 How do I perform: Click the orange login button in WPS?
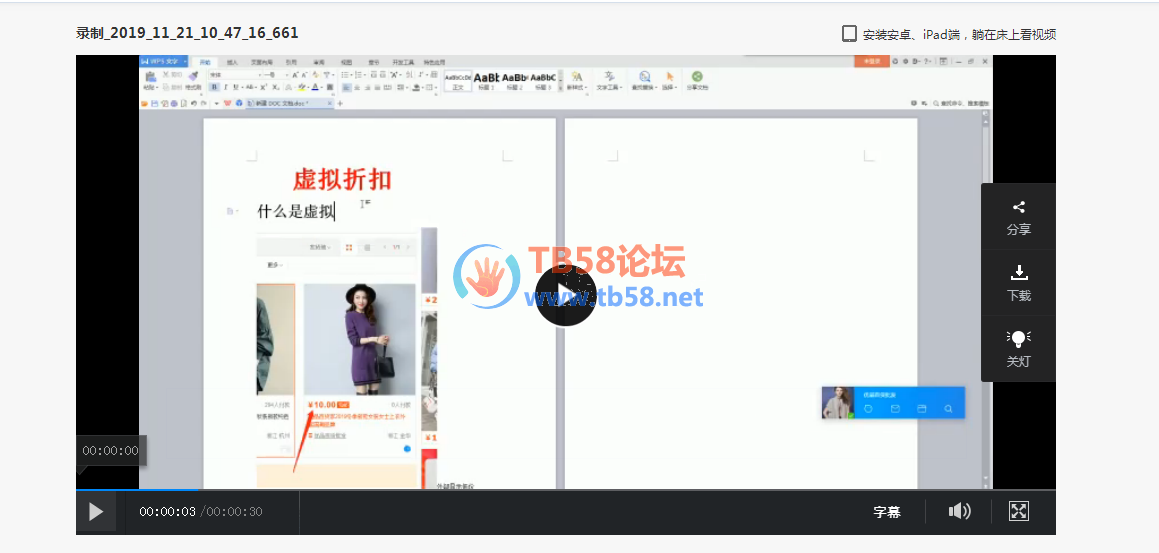[x=872, y=61]
